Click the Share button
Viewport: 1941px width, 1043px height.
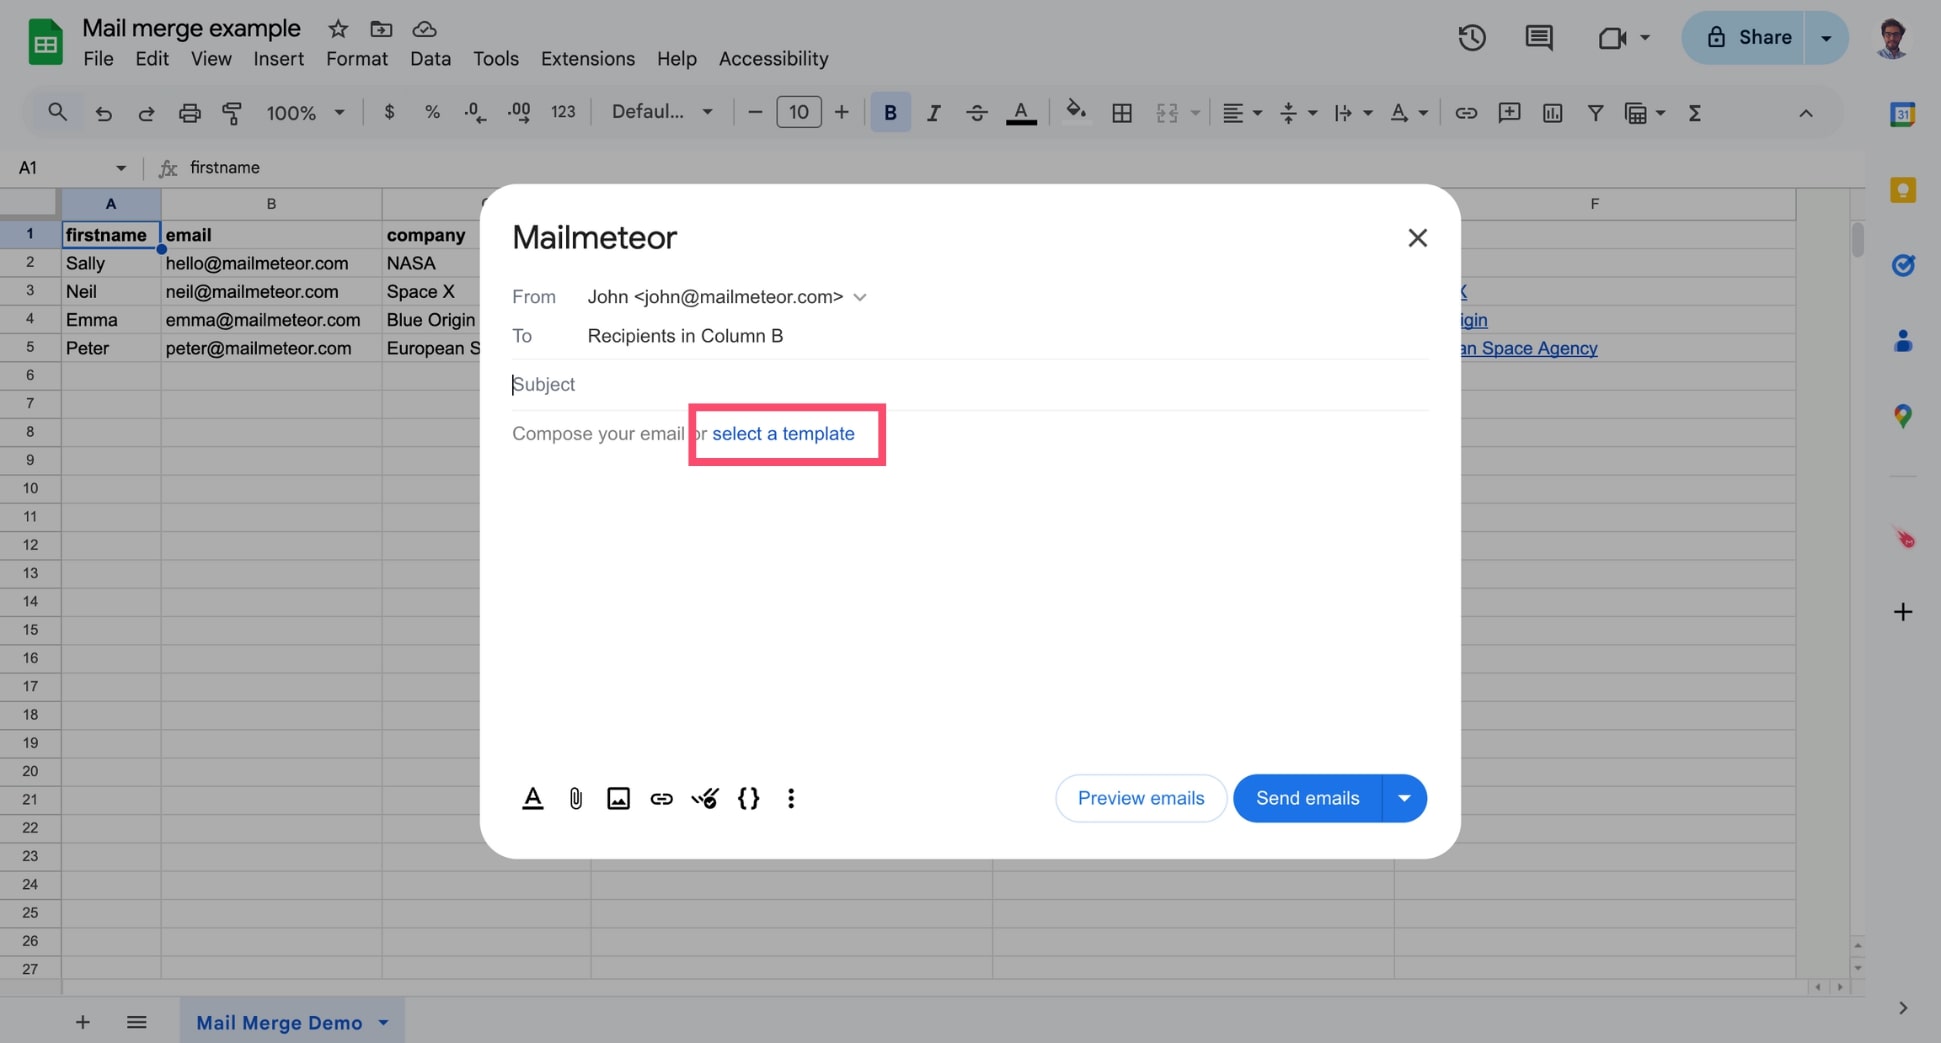point(1744,38)
